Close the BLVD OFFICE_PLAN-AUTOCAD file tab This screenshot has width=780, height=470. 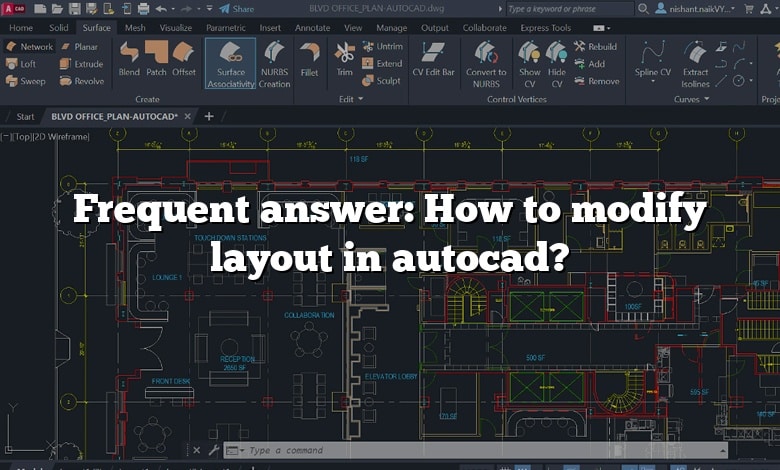click(188, 116)
